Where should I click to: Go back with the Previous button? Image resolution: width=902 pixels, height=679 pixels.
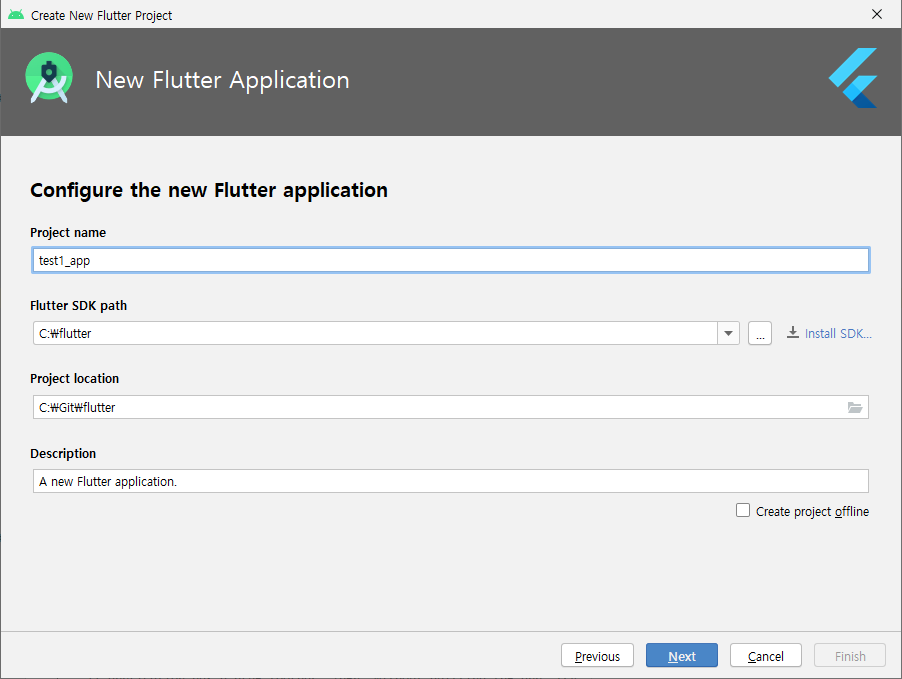597,655
